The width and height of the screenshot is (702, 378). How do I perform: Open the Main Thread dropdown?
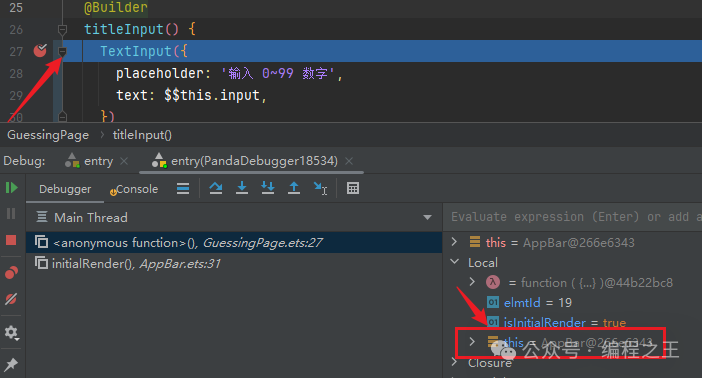[x=428, y=217]
